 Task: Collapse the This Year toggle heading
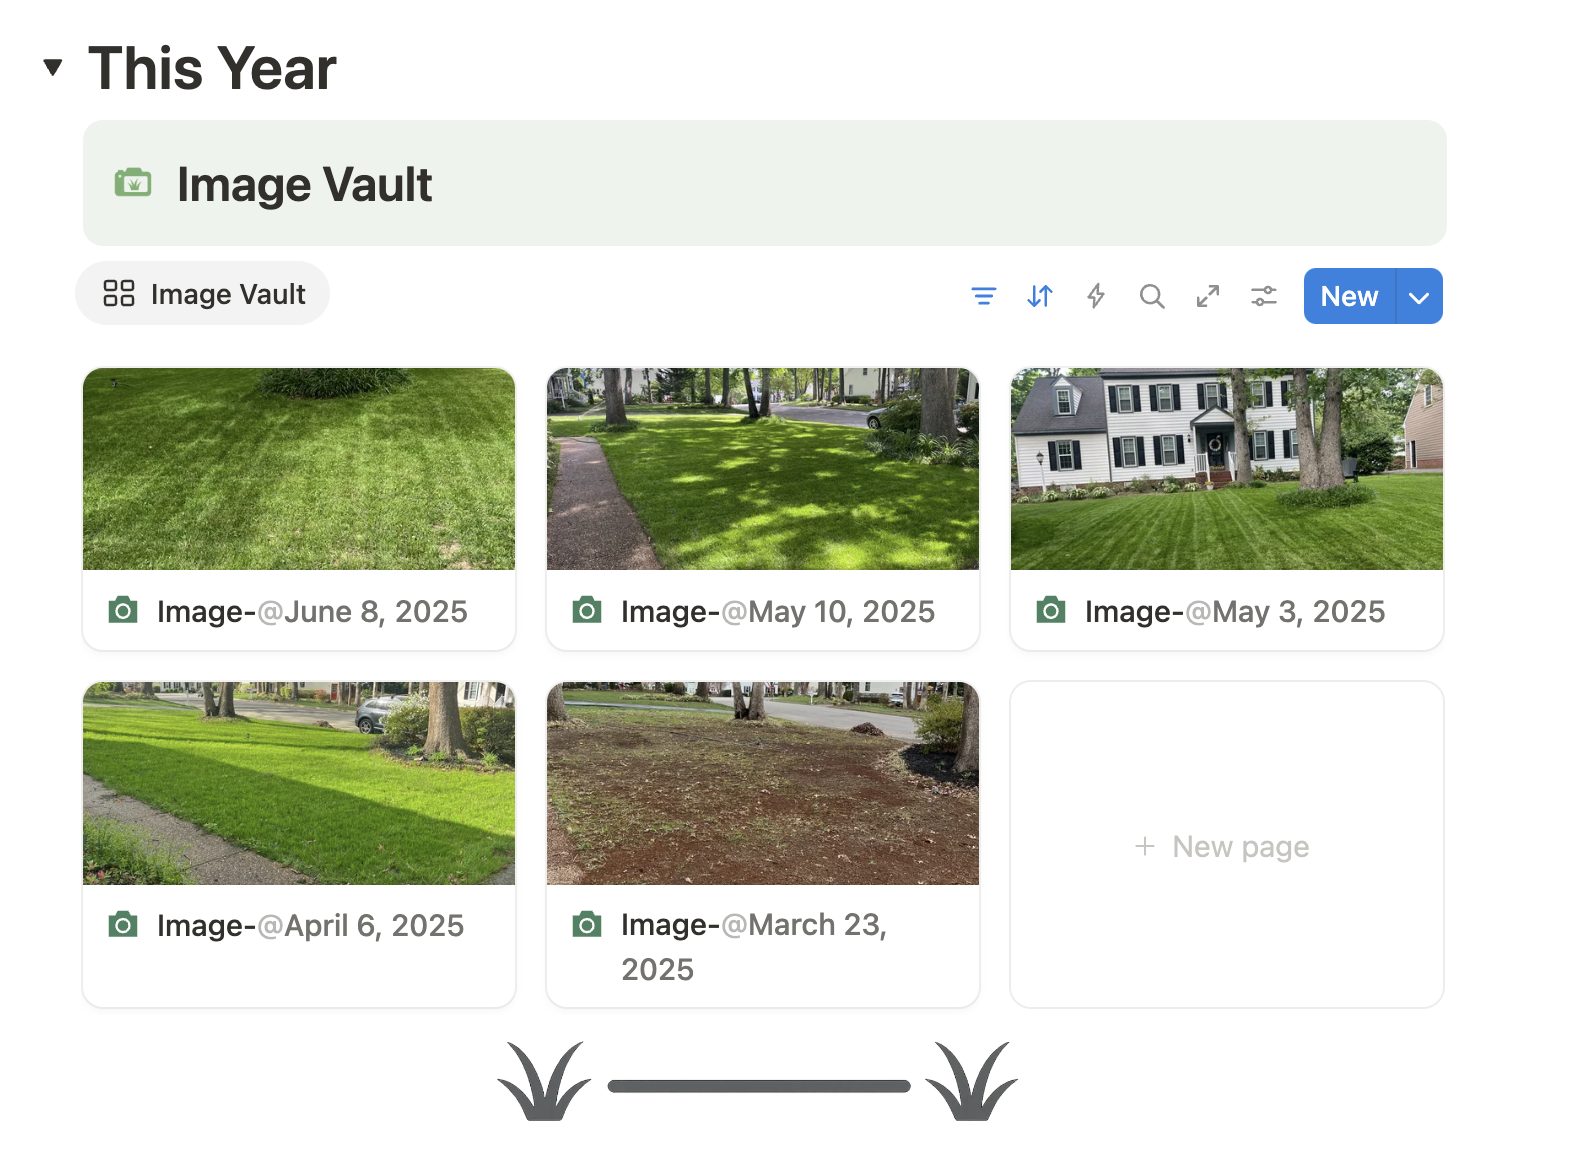pyautogui.click(x=53, y=68)
